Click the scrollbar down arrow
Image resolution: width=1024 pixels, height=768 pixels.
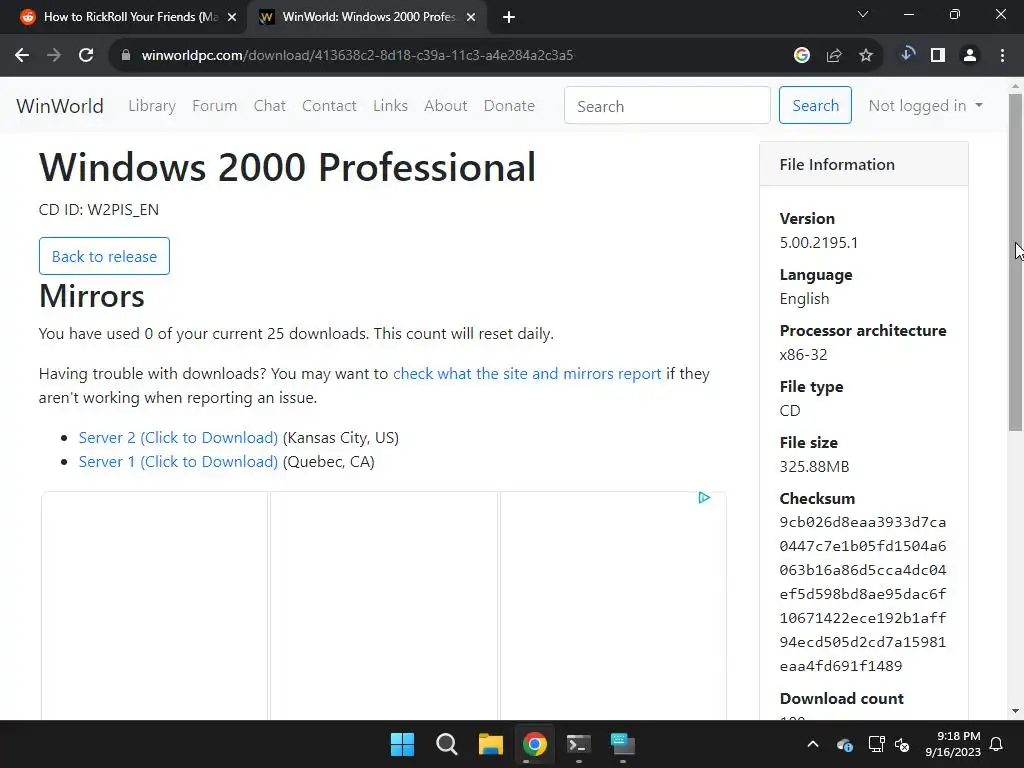[1015, 711]
